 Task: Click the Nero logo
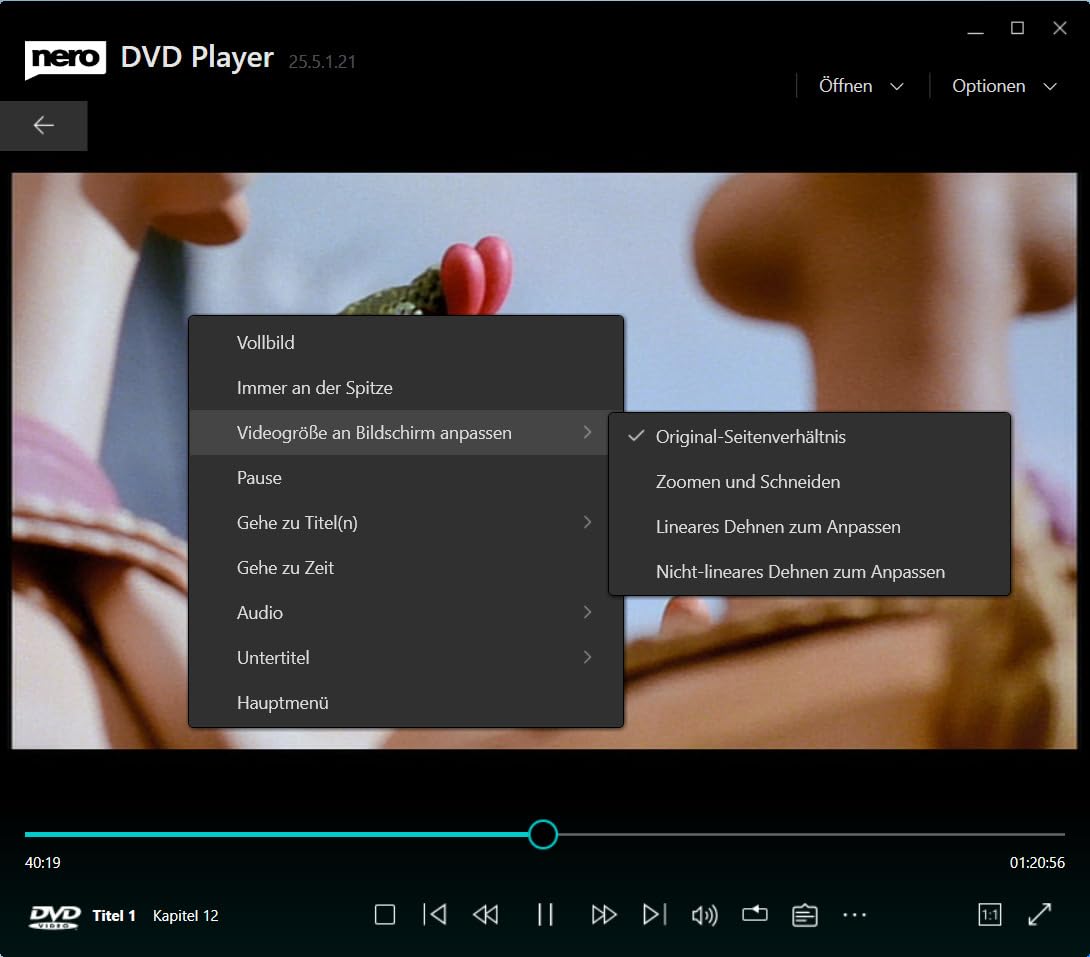pyautogui.click(x=65, y=60)
